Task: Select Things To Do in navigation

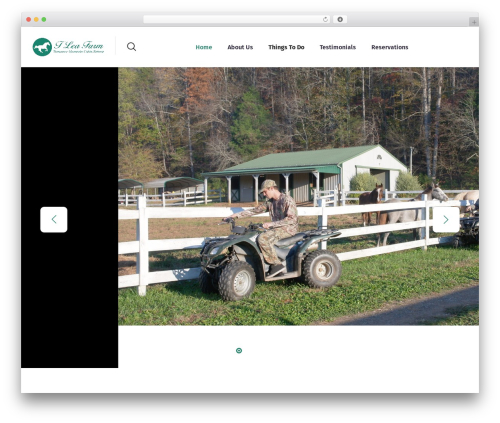Action: coord(286,47)
